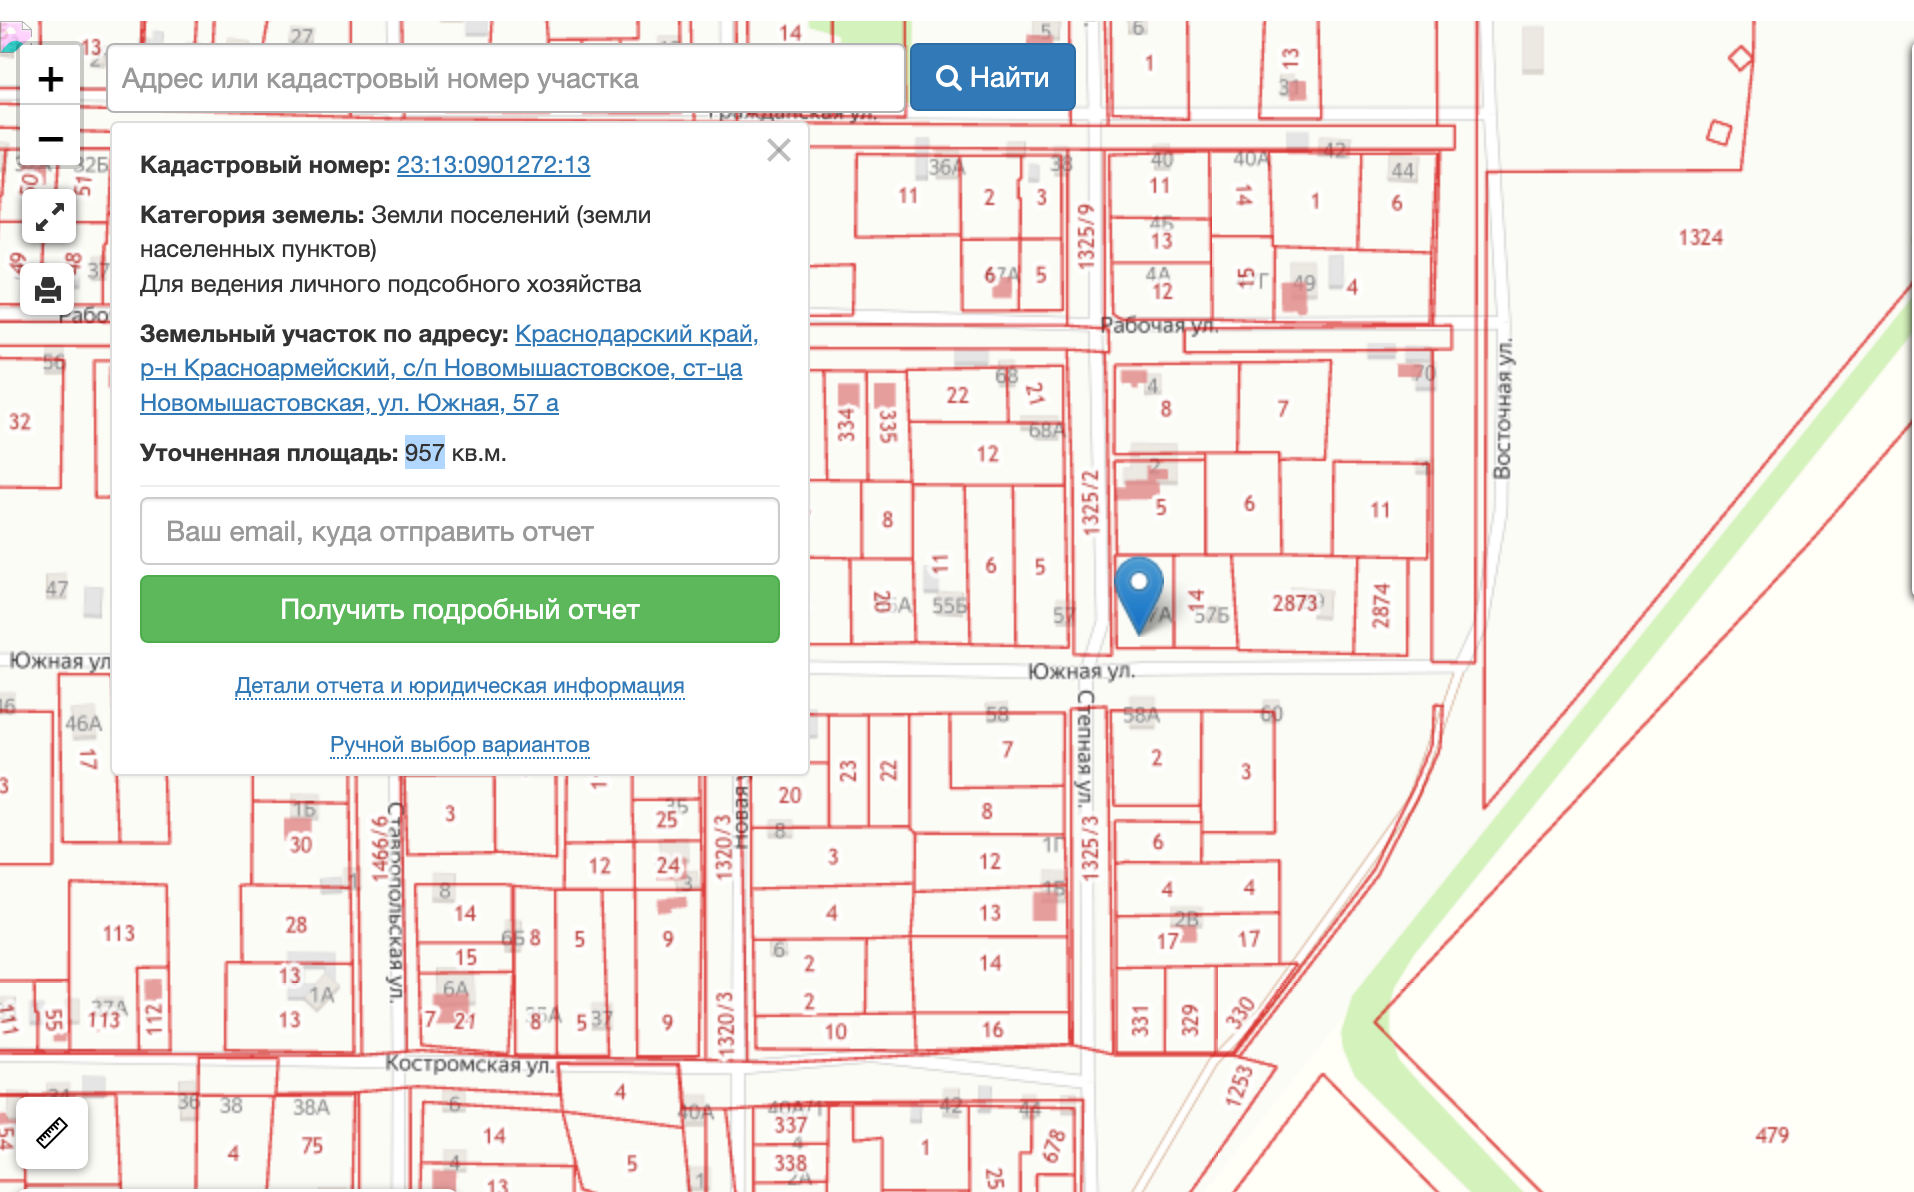Click the blue location pin marker
This screenshot has height=1192, width=1914.
1138,592
